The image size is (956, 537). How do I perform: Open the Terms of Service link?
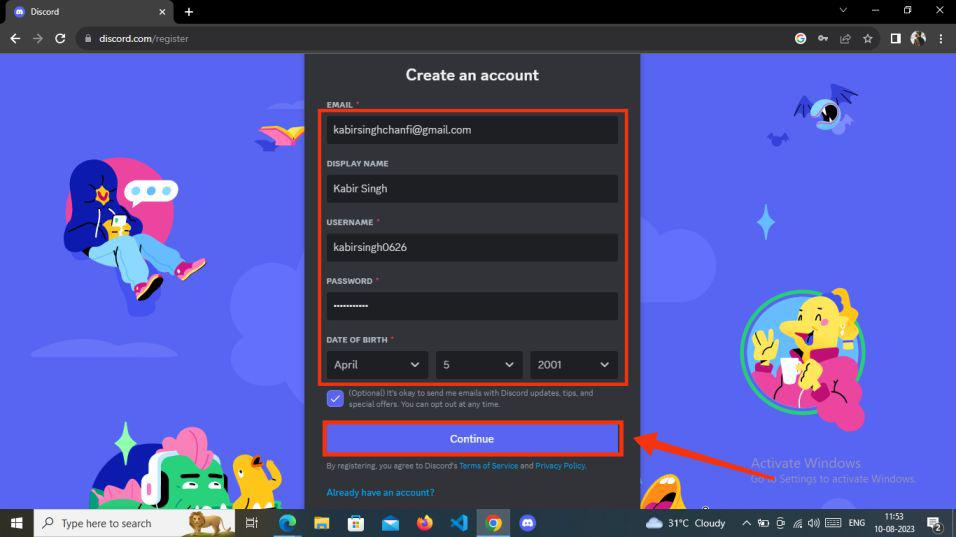click(488, 466)
